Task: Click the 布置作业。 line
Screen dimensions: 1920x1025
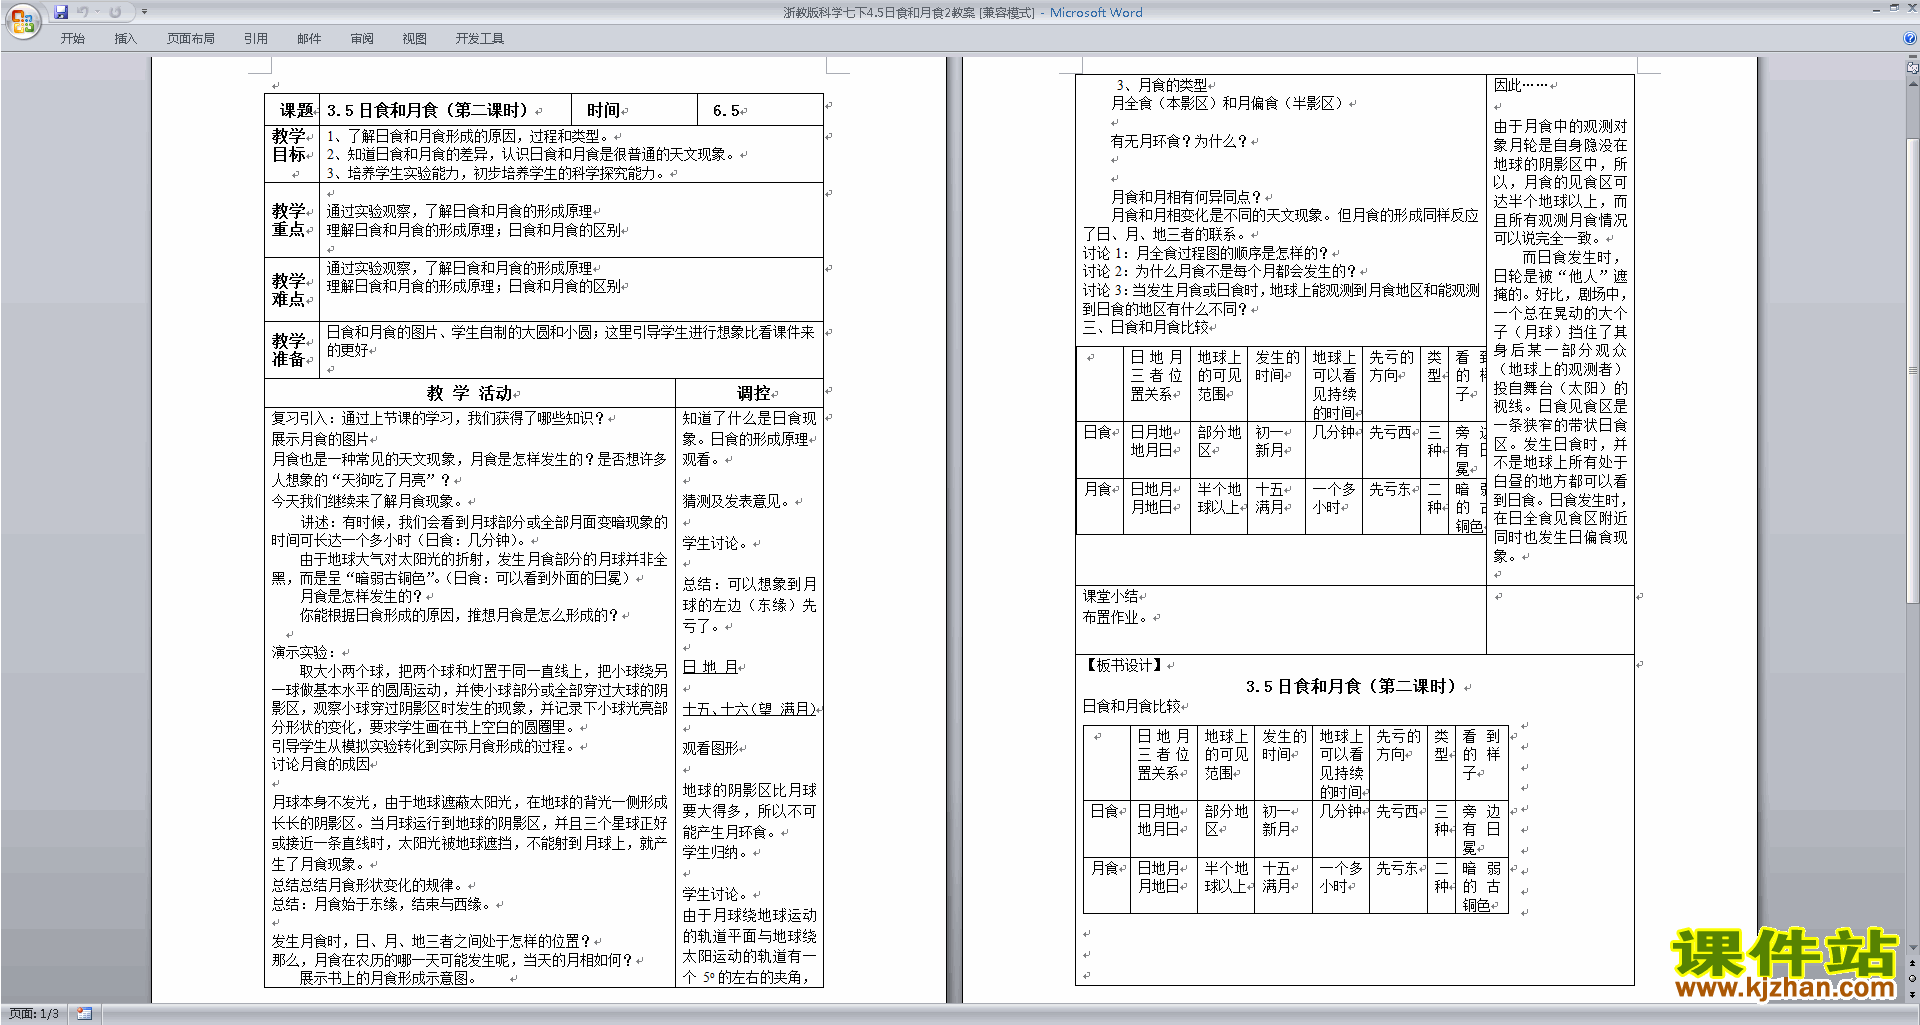Action: [1117, 617]
